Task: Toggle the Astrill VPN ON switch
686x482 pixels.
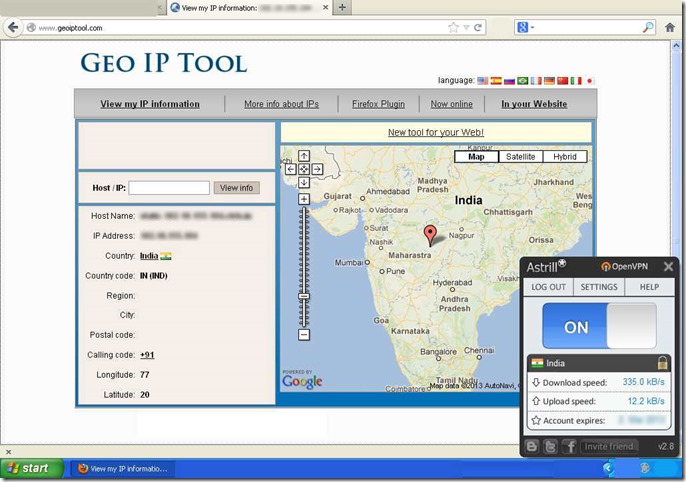Action: (599, 326)
